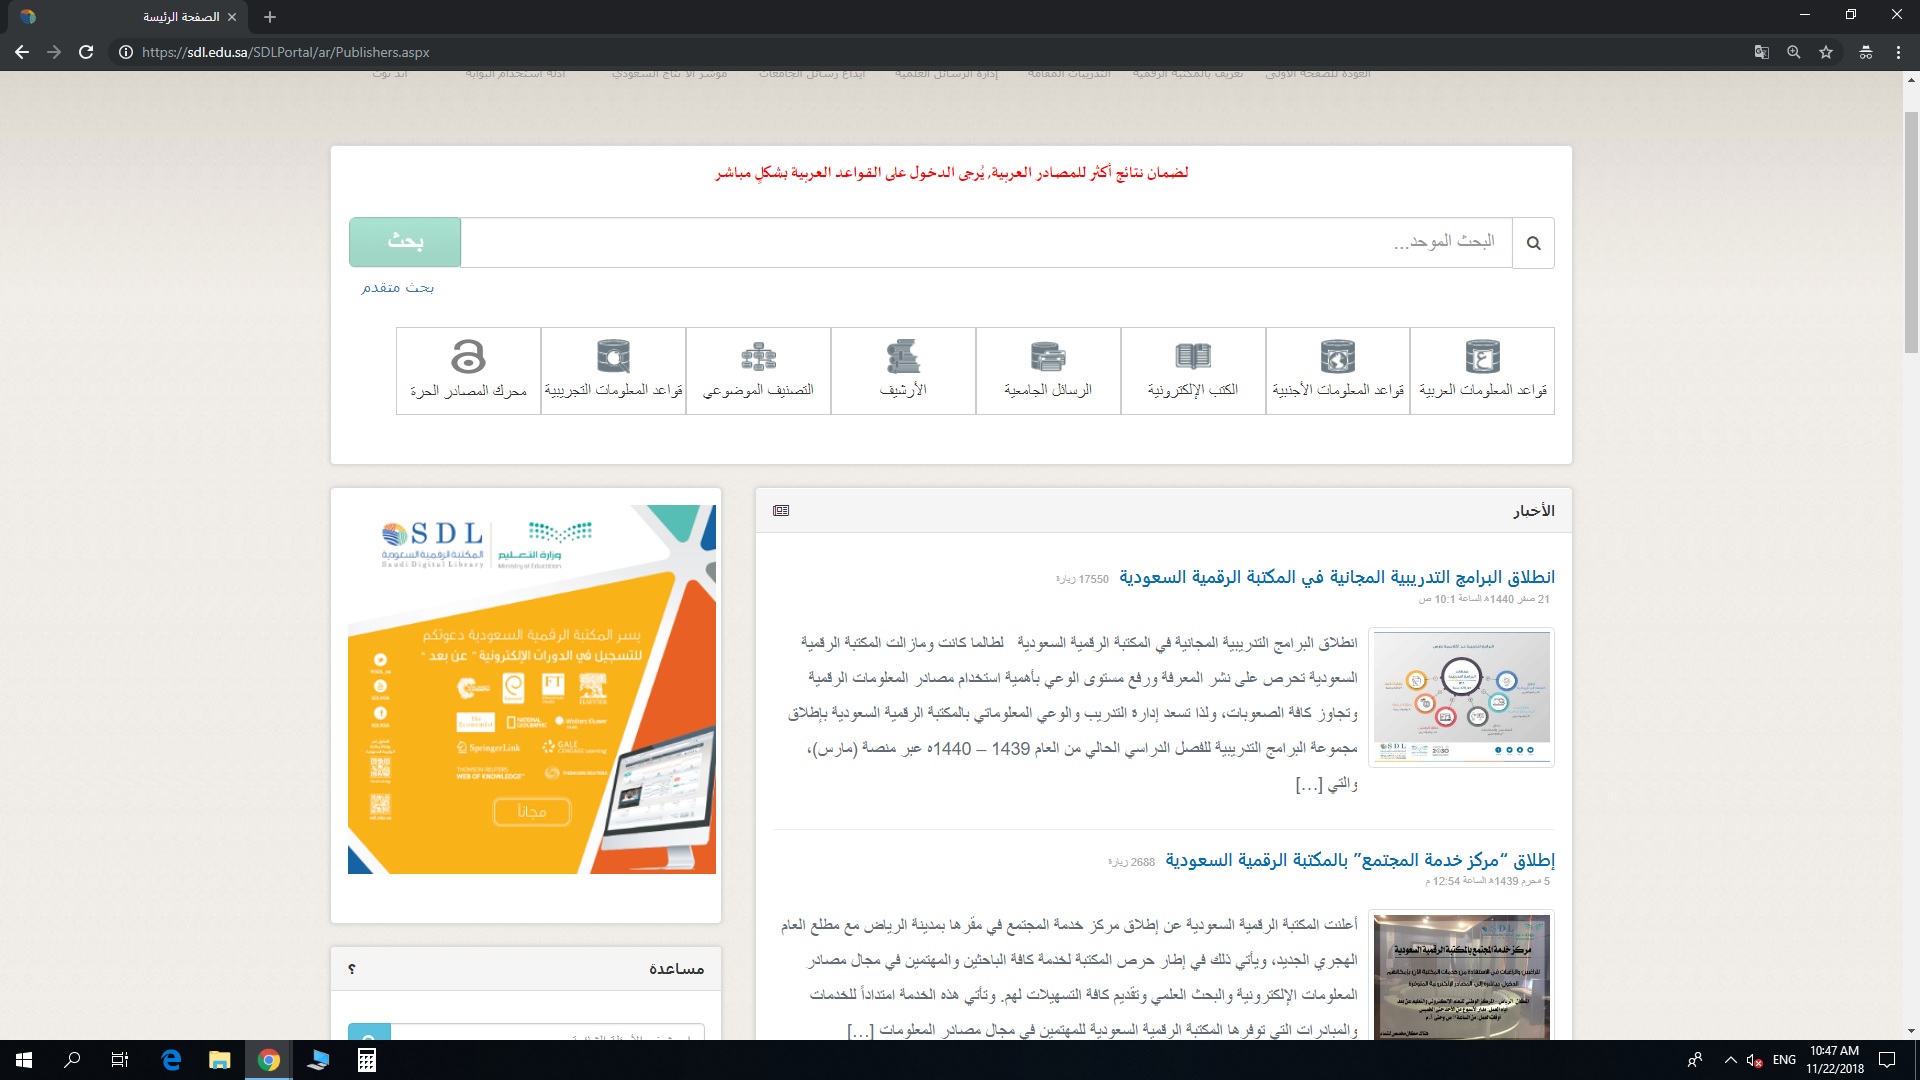Focus the unified search input field
This screenshot has width=1920, height=1080.
click(985, 243)
